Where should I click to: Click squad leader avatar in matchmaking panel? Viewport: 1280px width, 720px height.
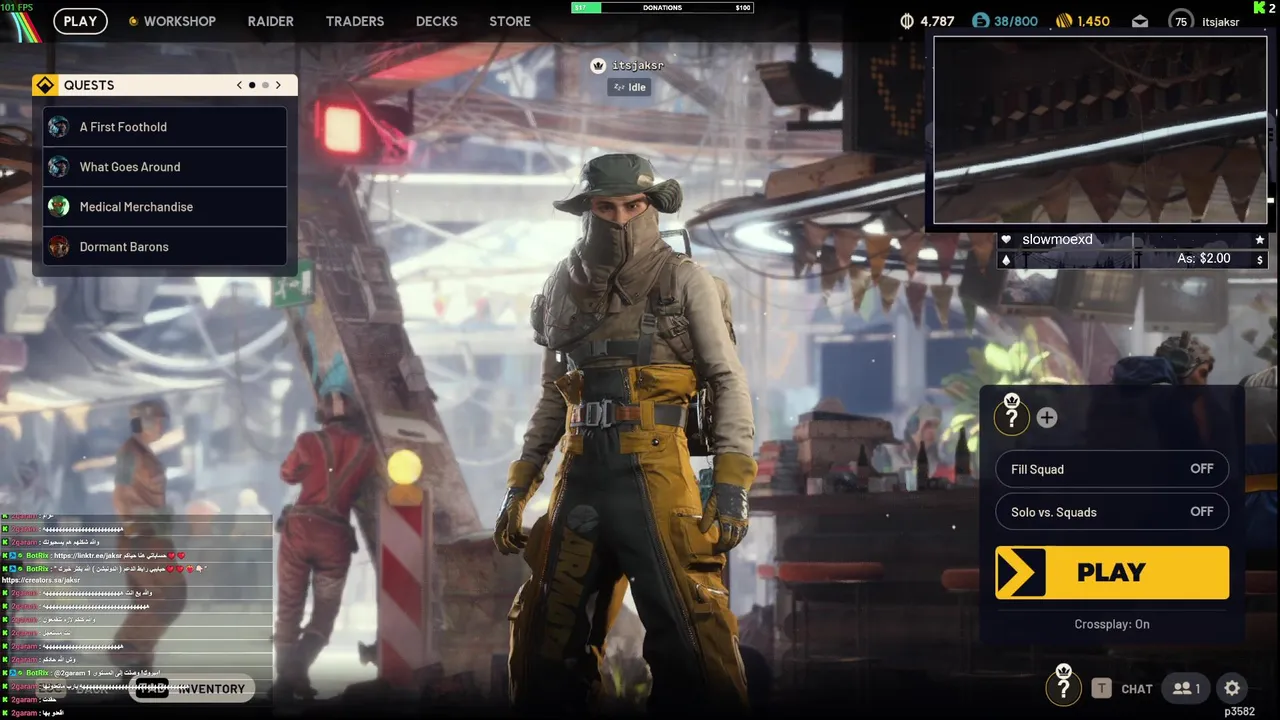tap(1011, 416)
